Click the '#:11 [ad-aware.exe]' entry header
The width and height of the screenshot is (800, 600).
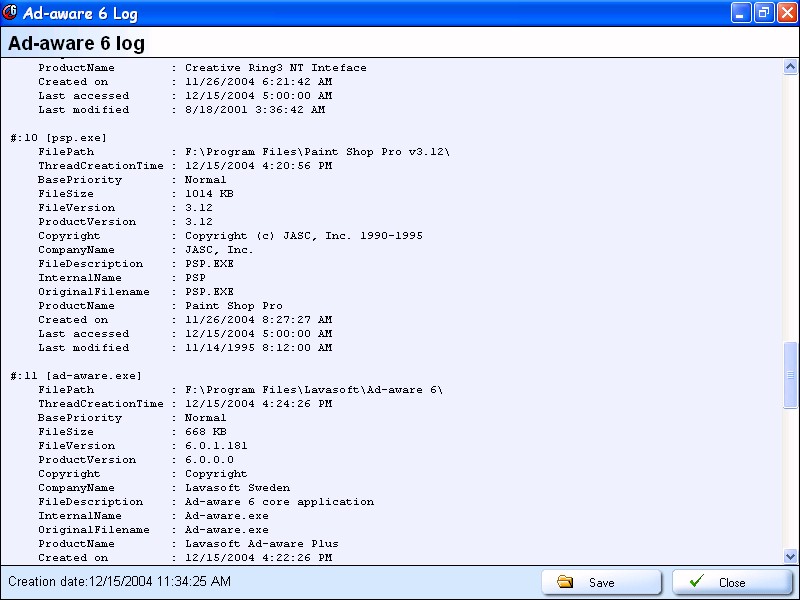[x=76, y=376]
